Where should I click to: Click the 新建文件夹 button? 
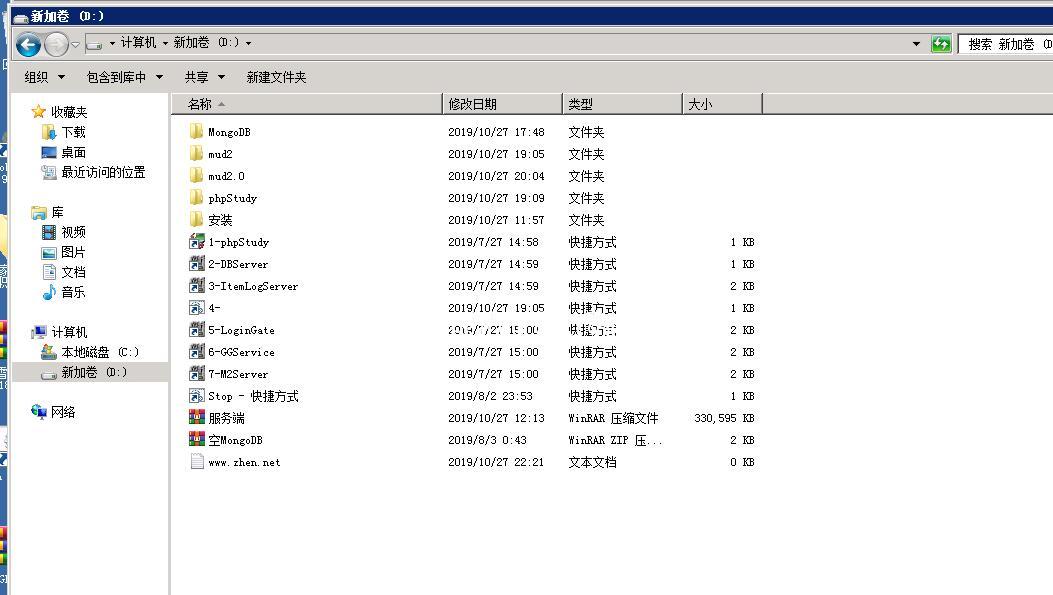[x=276, y=77]
